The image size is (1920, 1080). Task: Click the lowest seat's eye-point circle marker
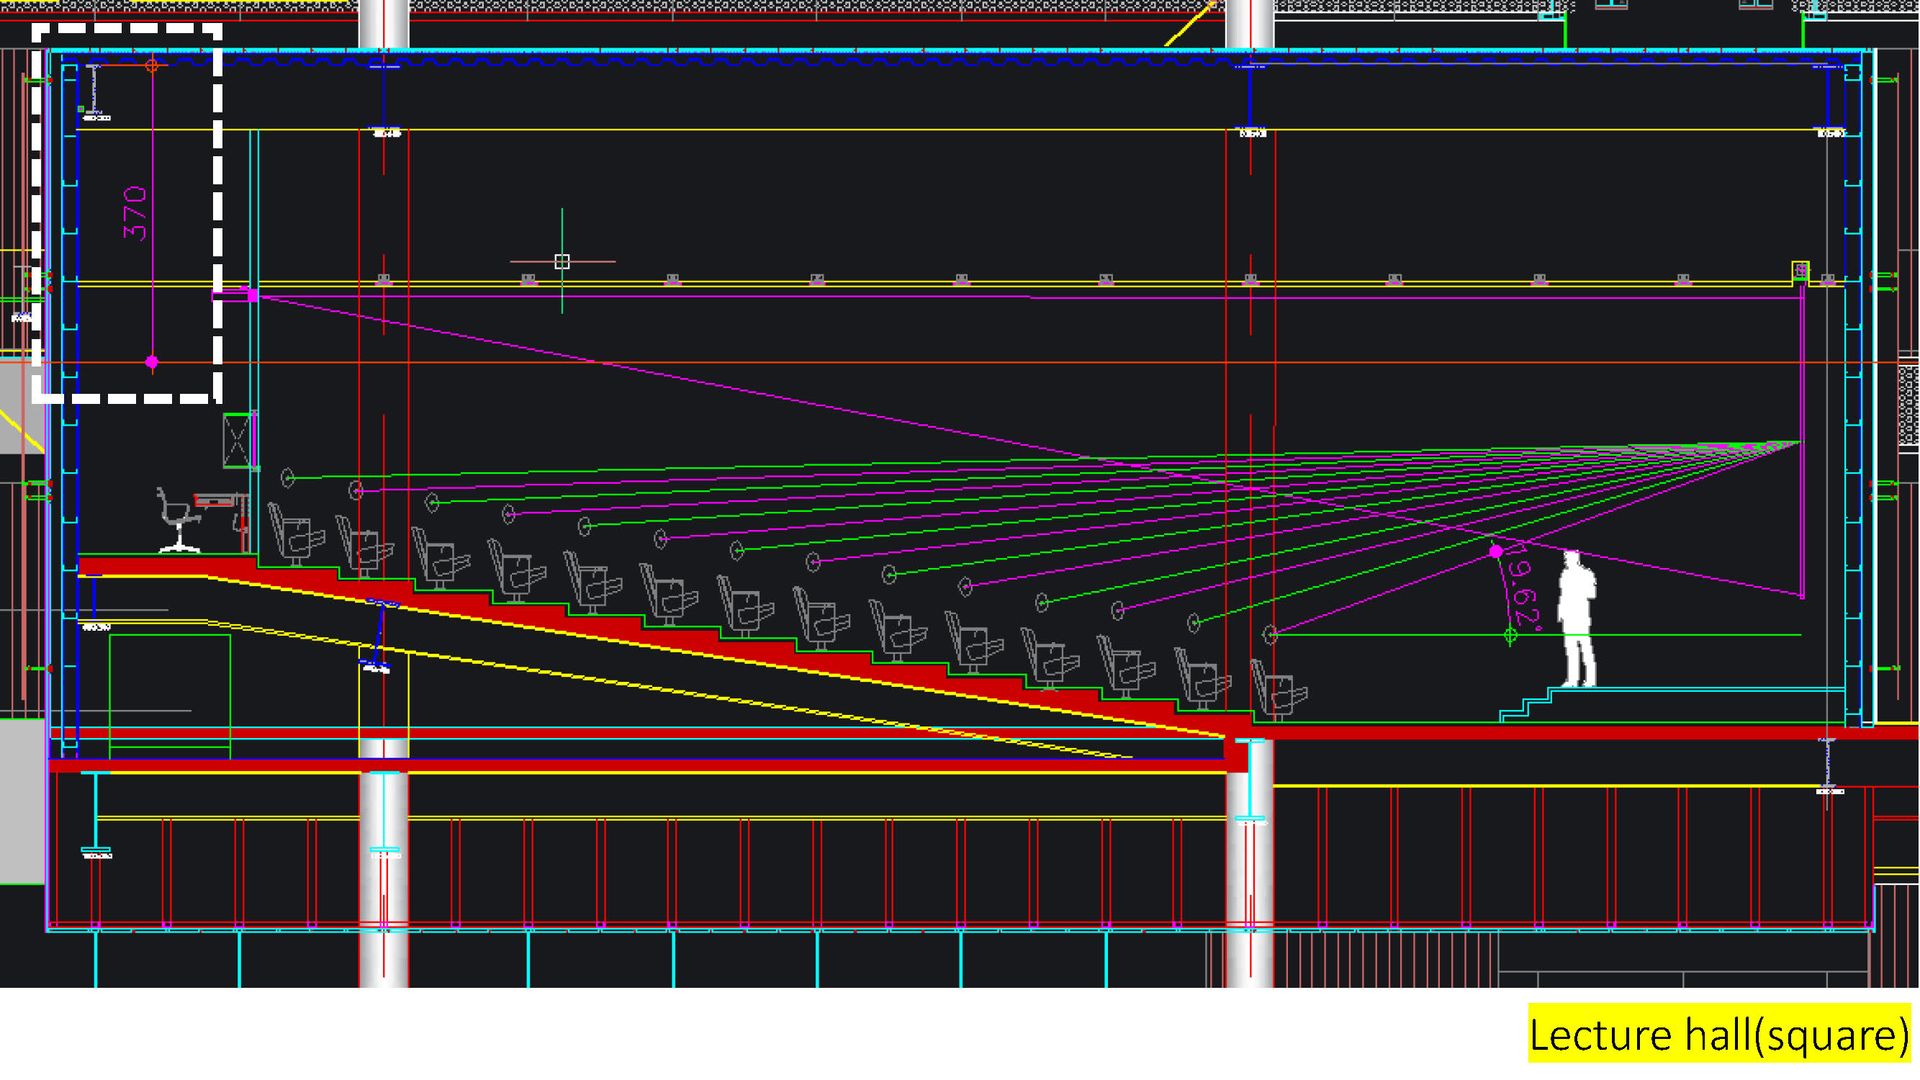click(x=1270, y=634)
